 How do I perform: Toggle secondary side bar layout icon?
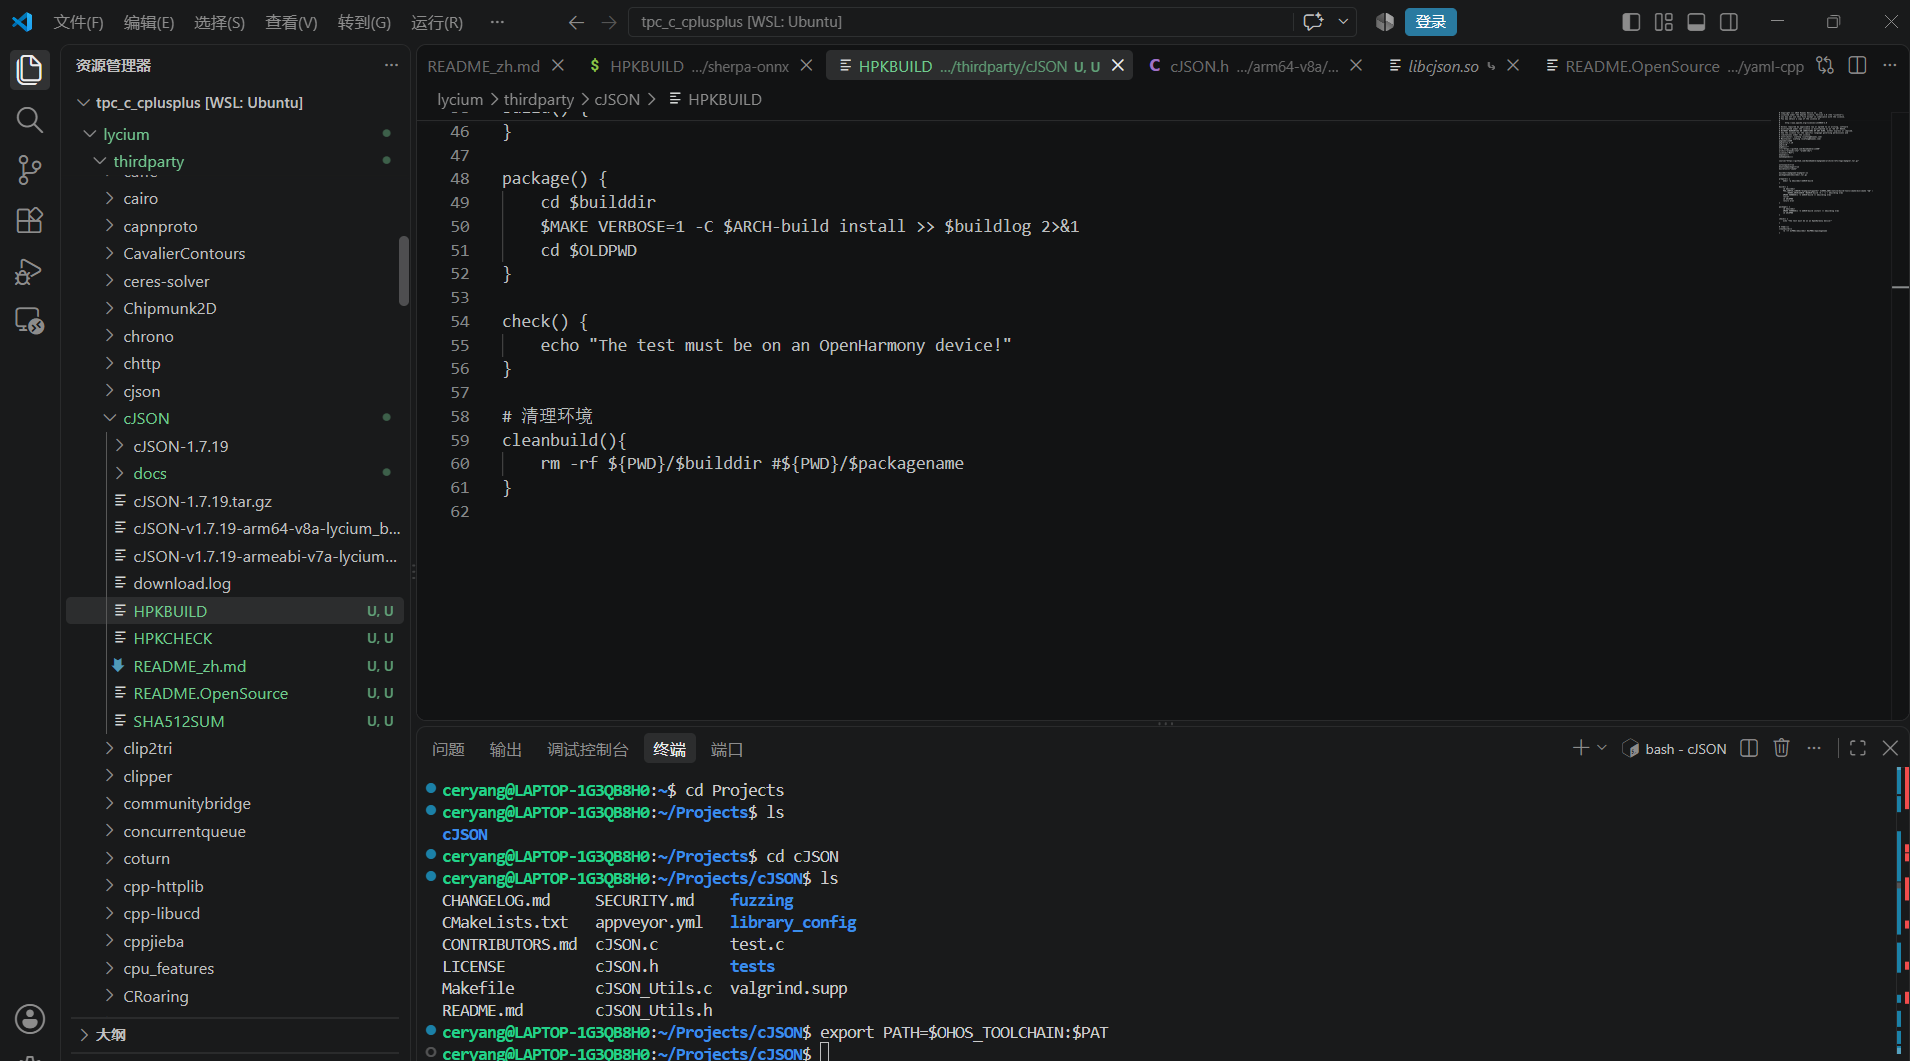(x=1729, y=22)
